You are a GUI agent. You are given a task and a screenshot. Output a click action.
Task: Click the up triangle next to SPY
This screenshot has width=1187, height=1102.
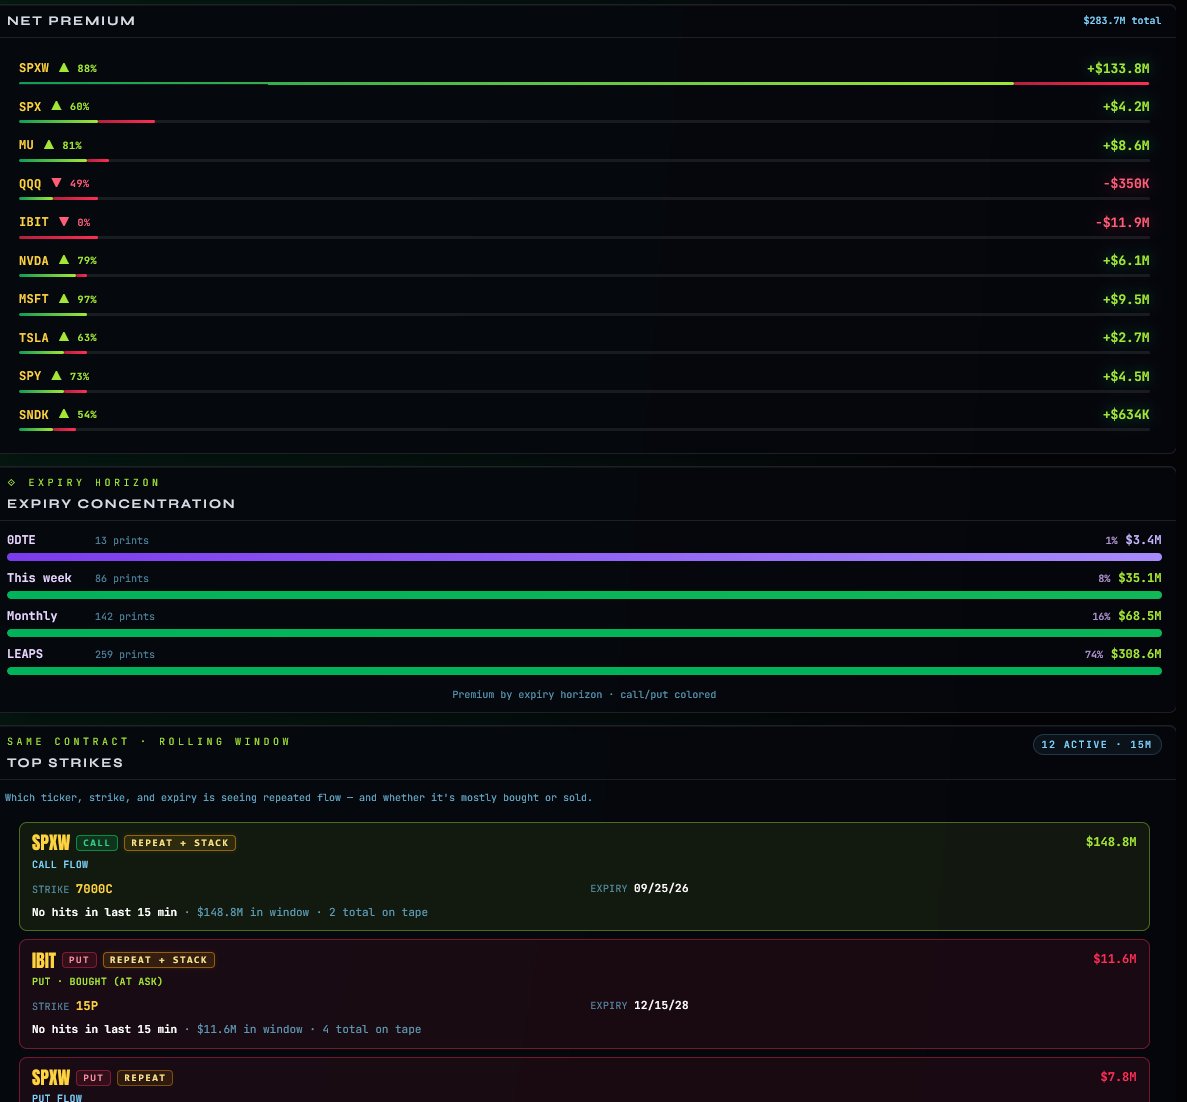56,375
